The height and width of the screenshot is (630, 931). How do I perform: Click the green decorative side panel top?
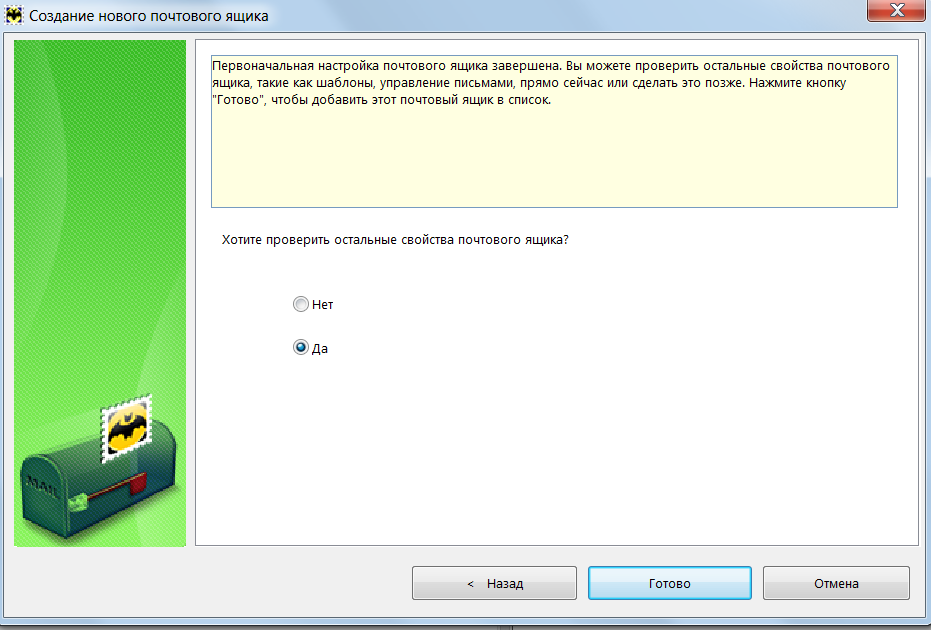(x=100, y=119)
